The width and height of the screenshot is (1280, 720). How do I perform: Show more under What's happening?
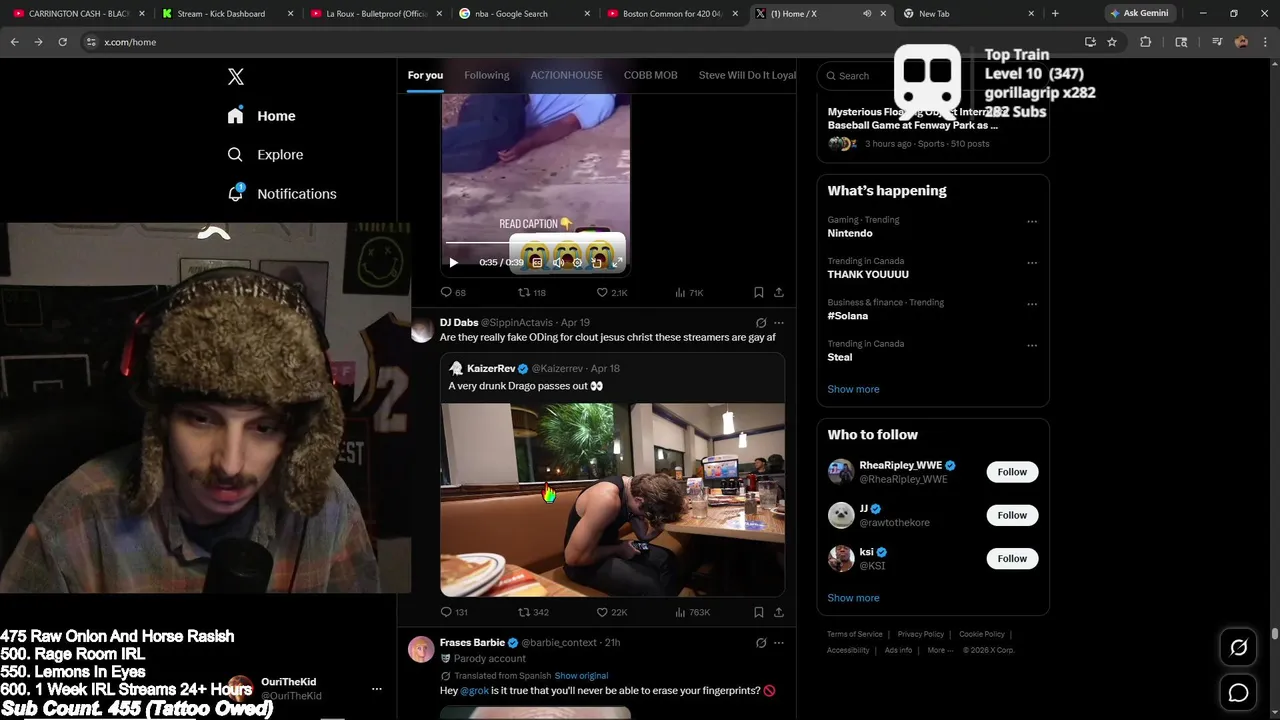tap(853, 389)
